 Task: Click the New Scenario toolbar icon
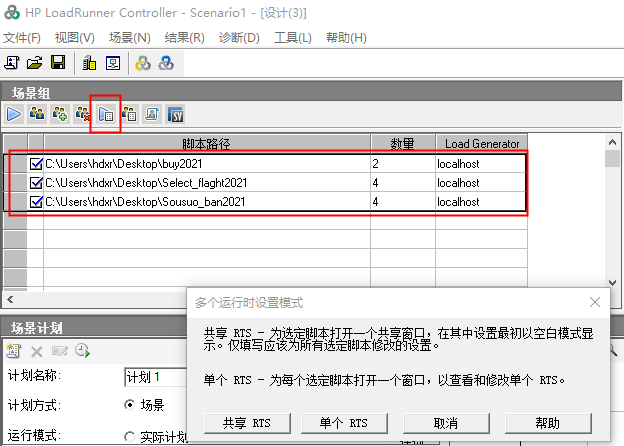pyautogui.click(x=12, y=63)
